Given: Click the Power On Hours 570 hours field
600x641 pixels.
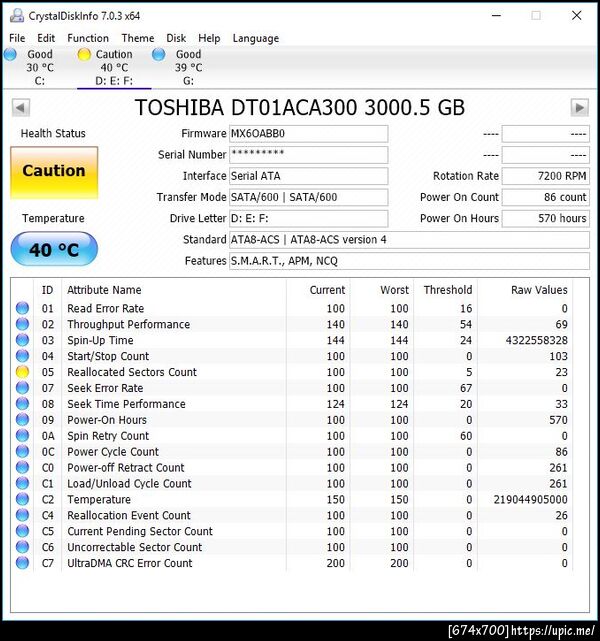Looking at the screenshot, I should [x=546, y=219].
